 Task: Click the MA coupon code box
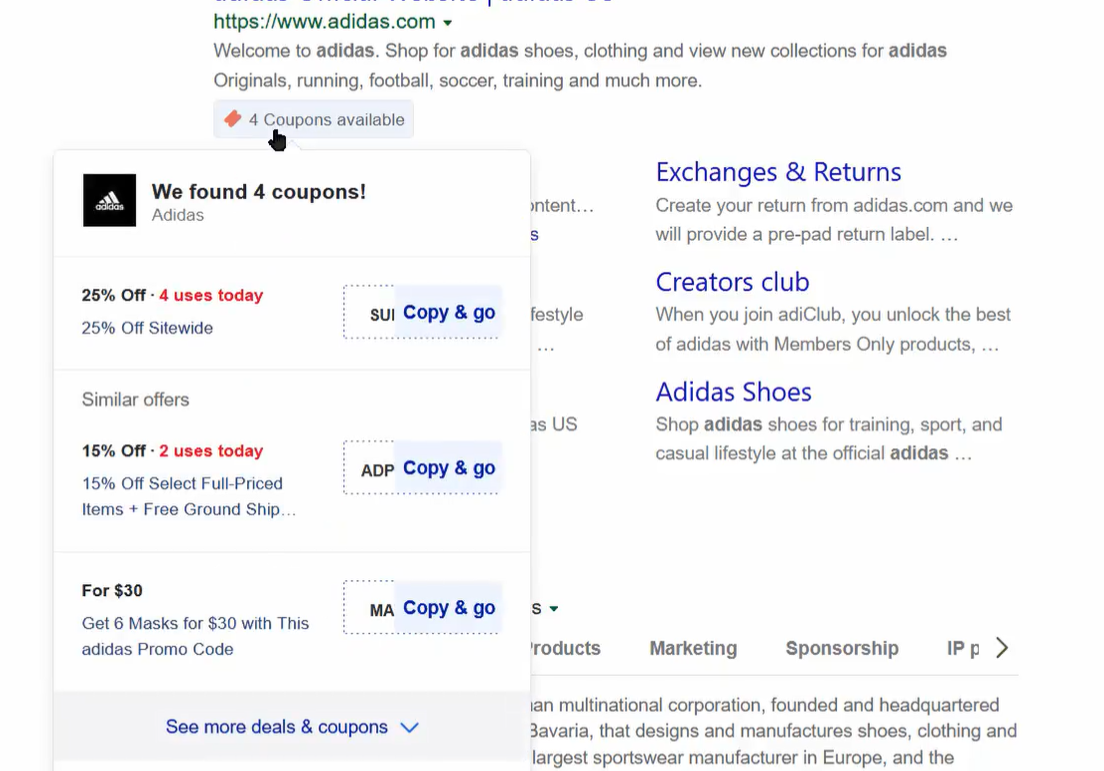pyautogui.click(x=369, y=607)
